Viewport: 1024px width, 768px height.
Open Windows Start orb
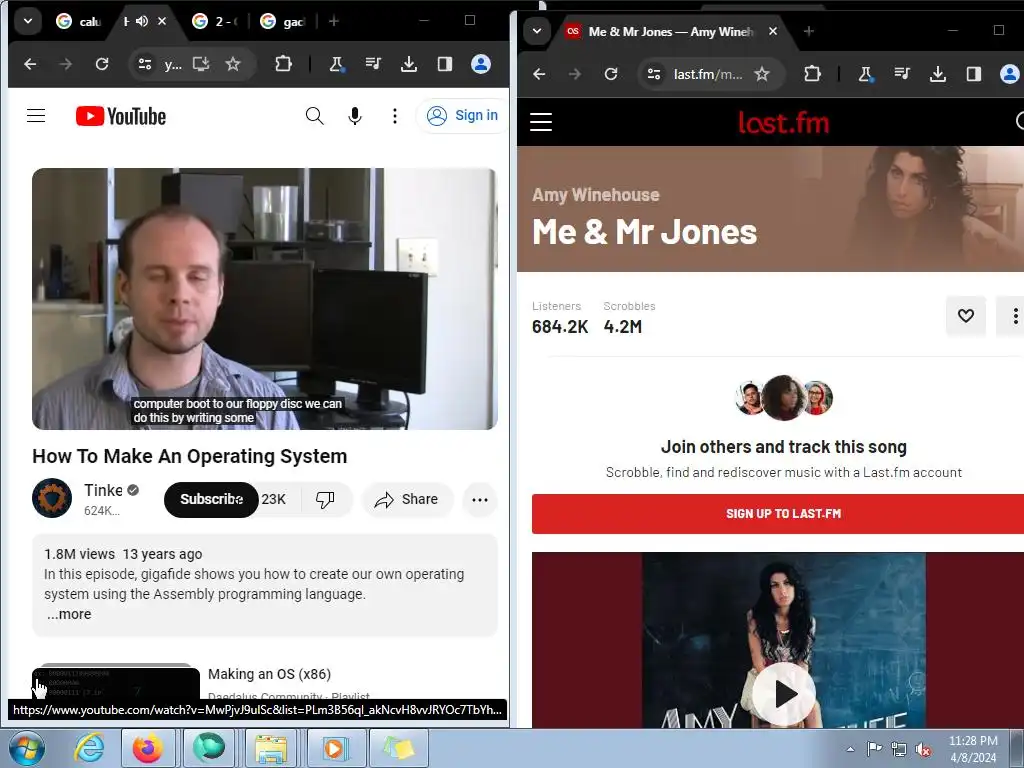coord(27,748)
